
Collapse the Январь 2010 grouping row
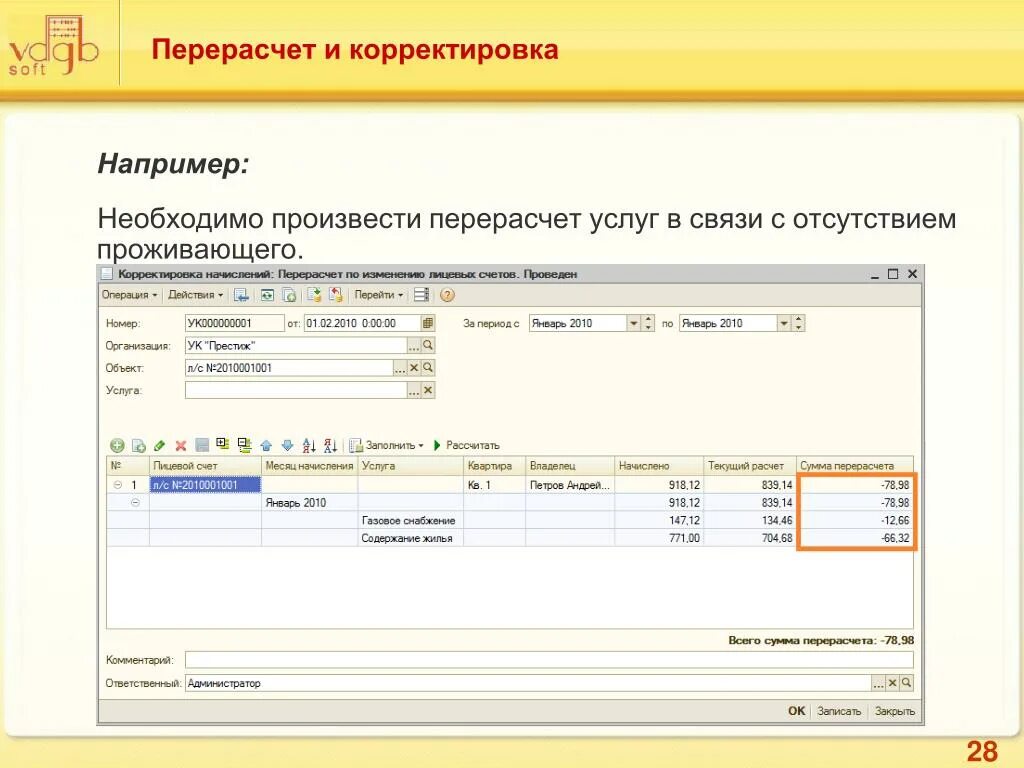133,502
